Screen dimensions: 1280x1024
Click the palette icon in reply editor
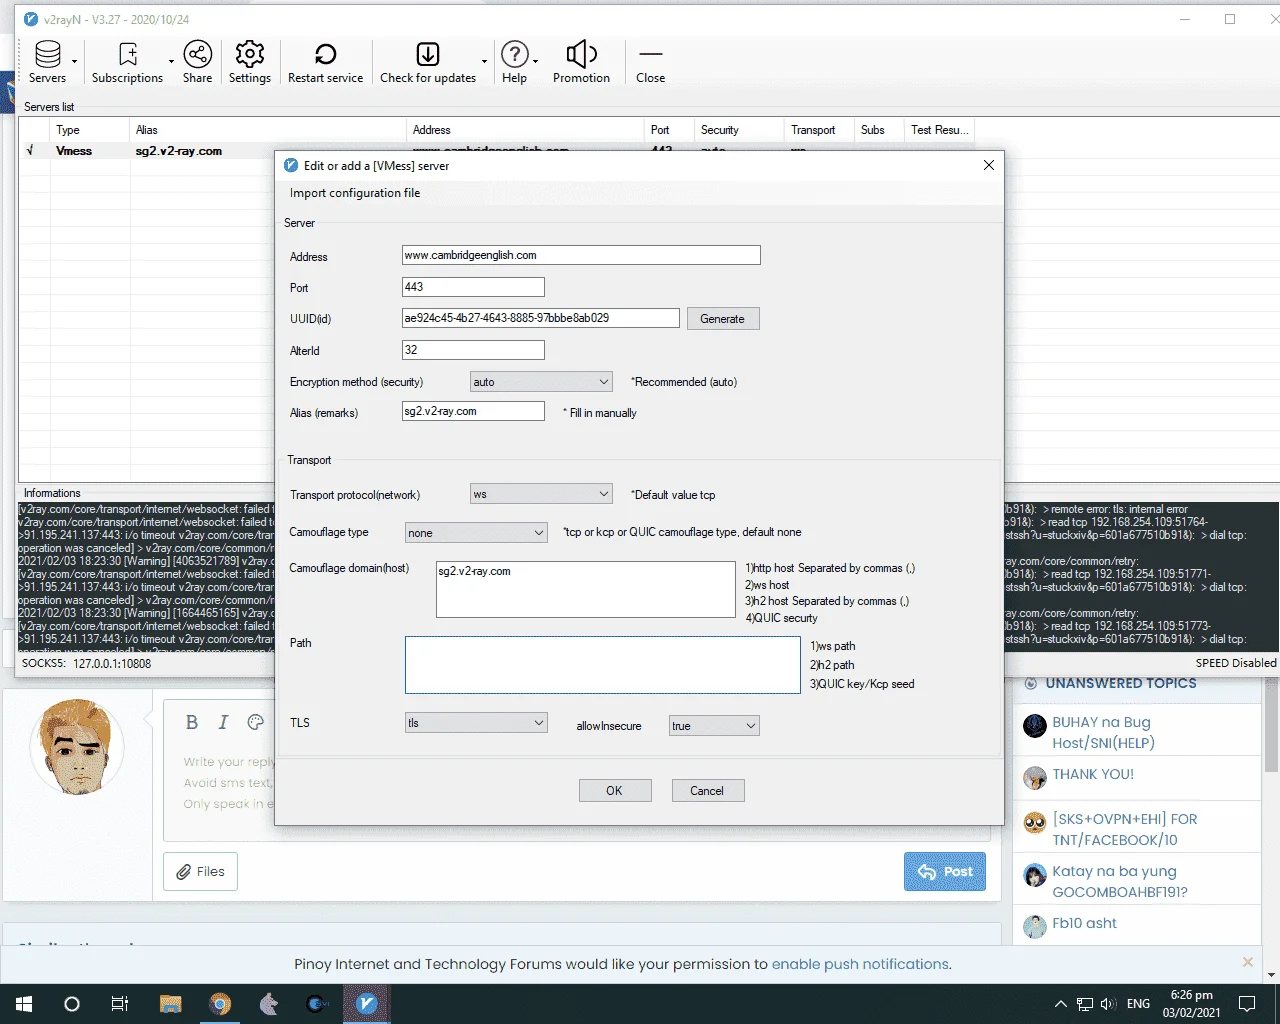tap(255, 722)
